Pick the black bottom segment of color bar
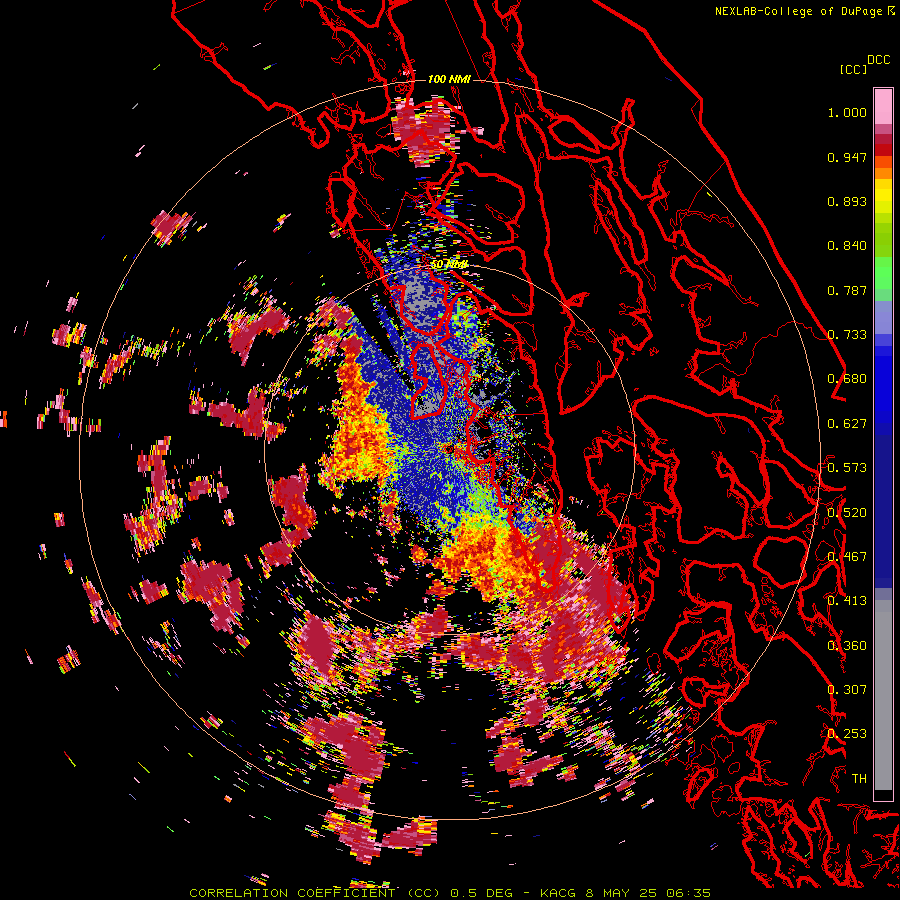 coord(883,795)
